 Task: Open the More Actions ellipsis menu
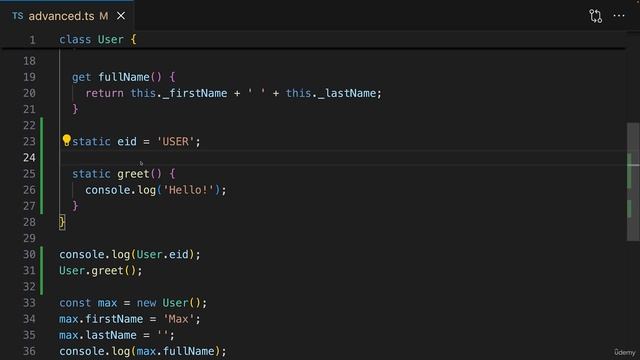(x=619, y=16)
